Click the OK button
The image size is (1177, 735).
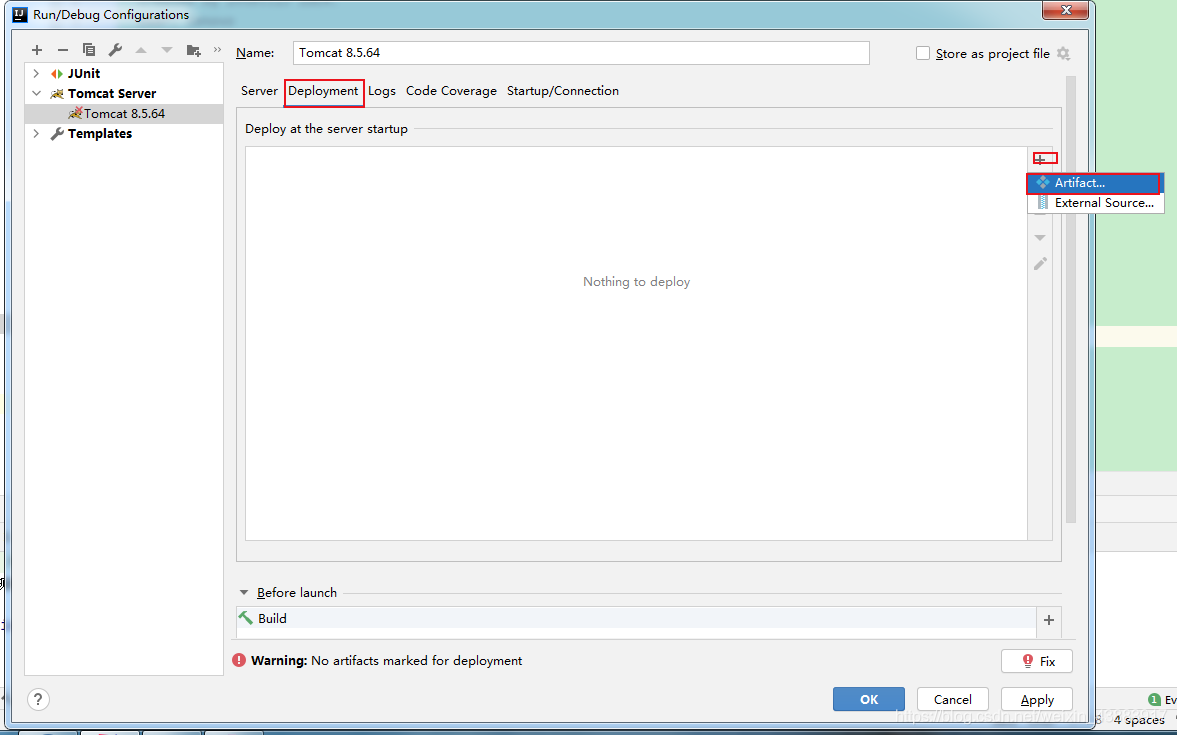click(868, 699)
